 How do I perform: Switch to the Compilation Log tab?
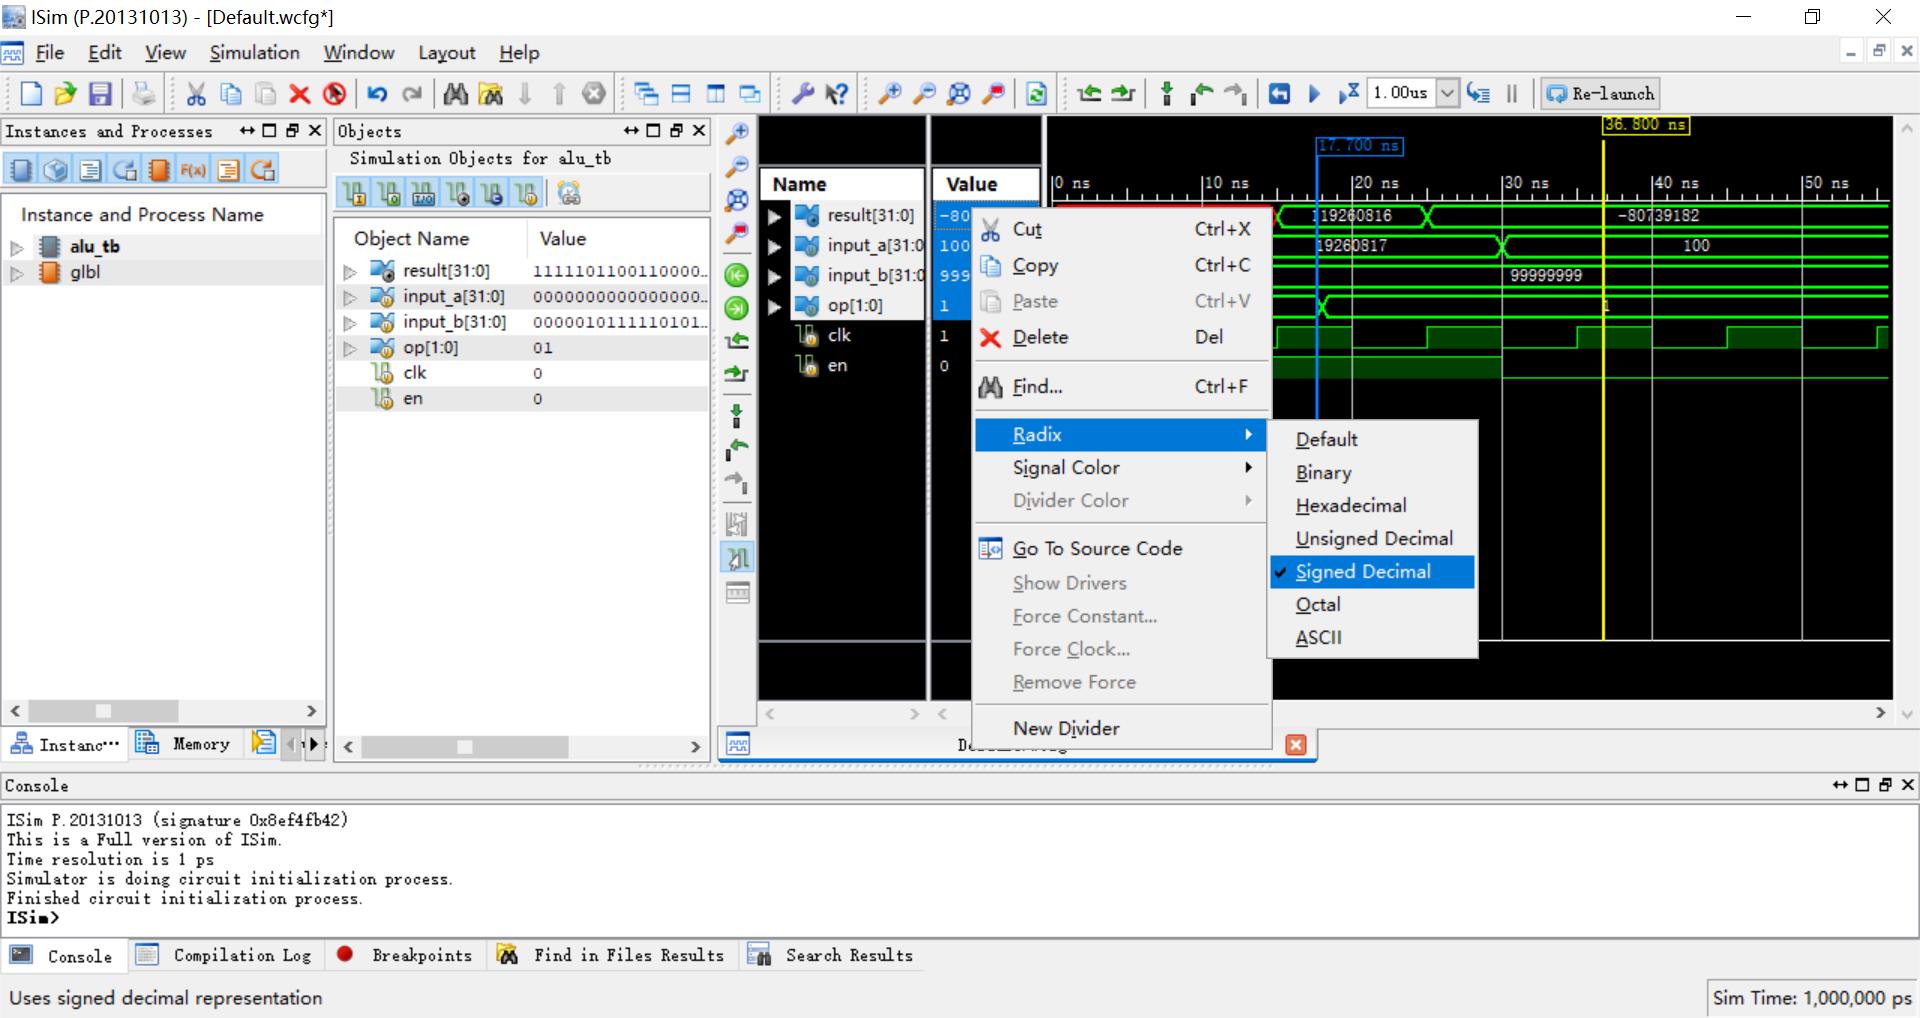click(x=226, y=955)
